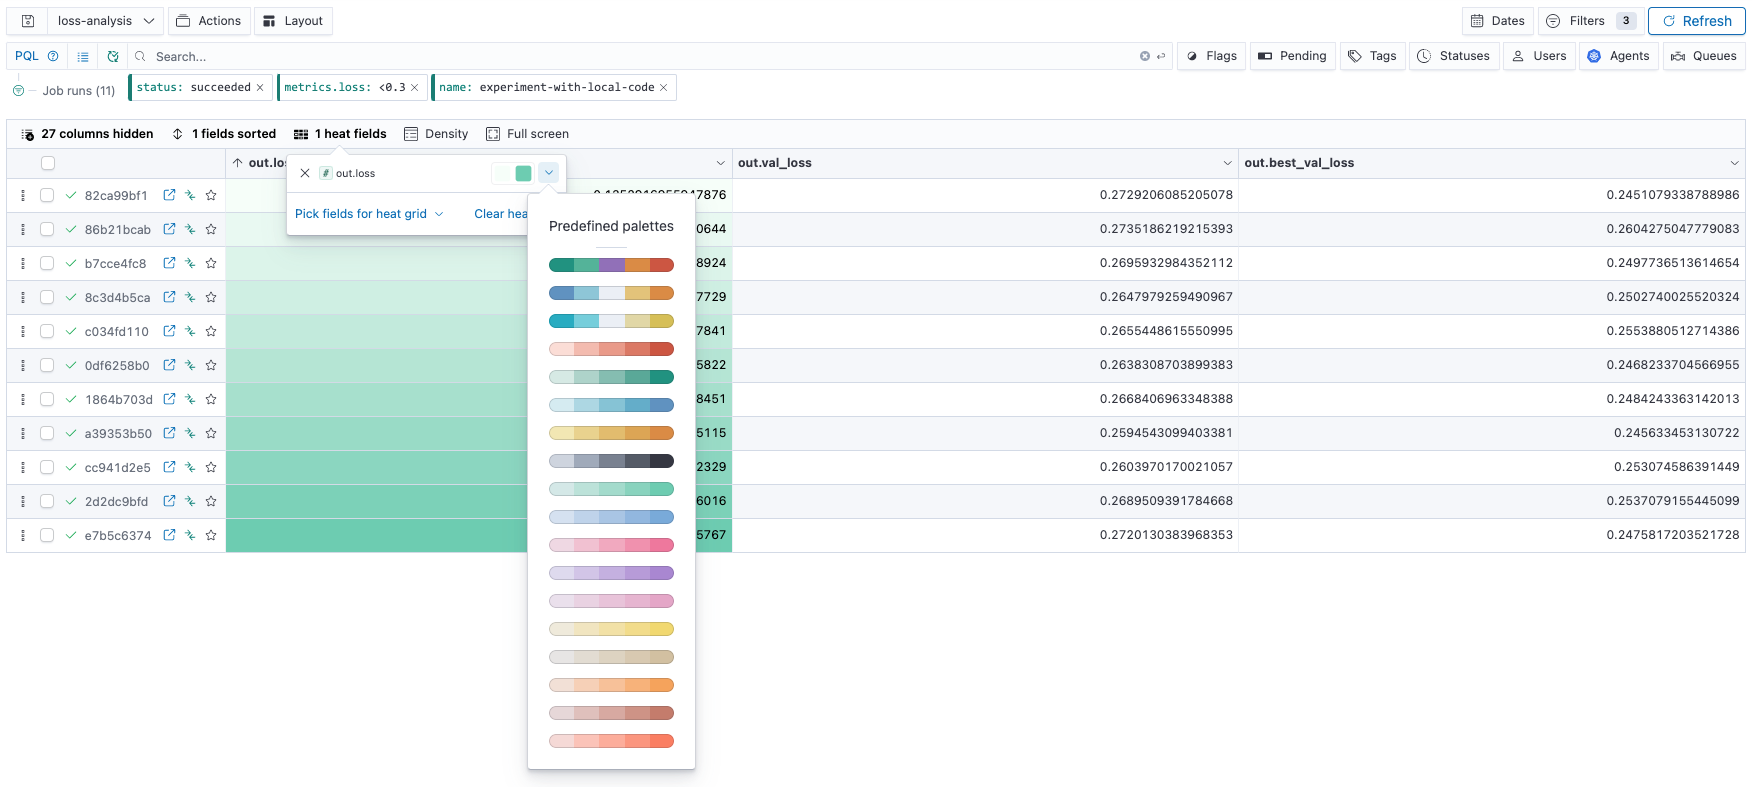Open the Queues filter
This screenshot has height=787, width=1752.
1704,56
